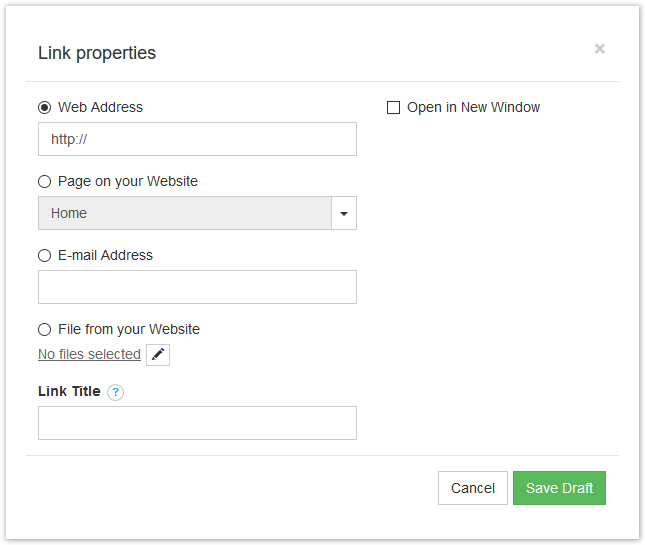Focus the http:// web address field
This screenshot has height=545, width=645.
point(197,139)
